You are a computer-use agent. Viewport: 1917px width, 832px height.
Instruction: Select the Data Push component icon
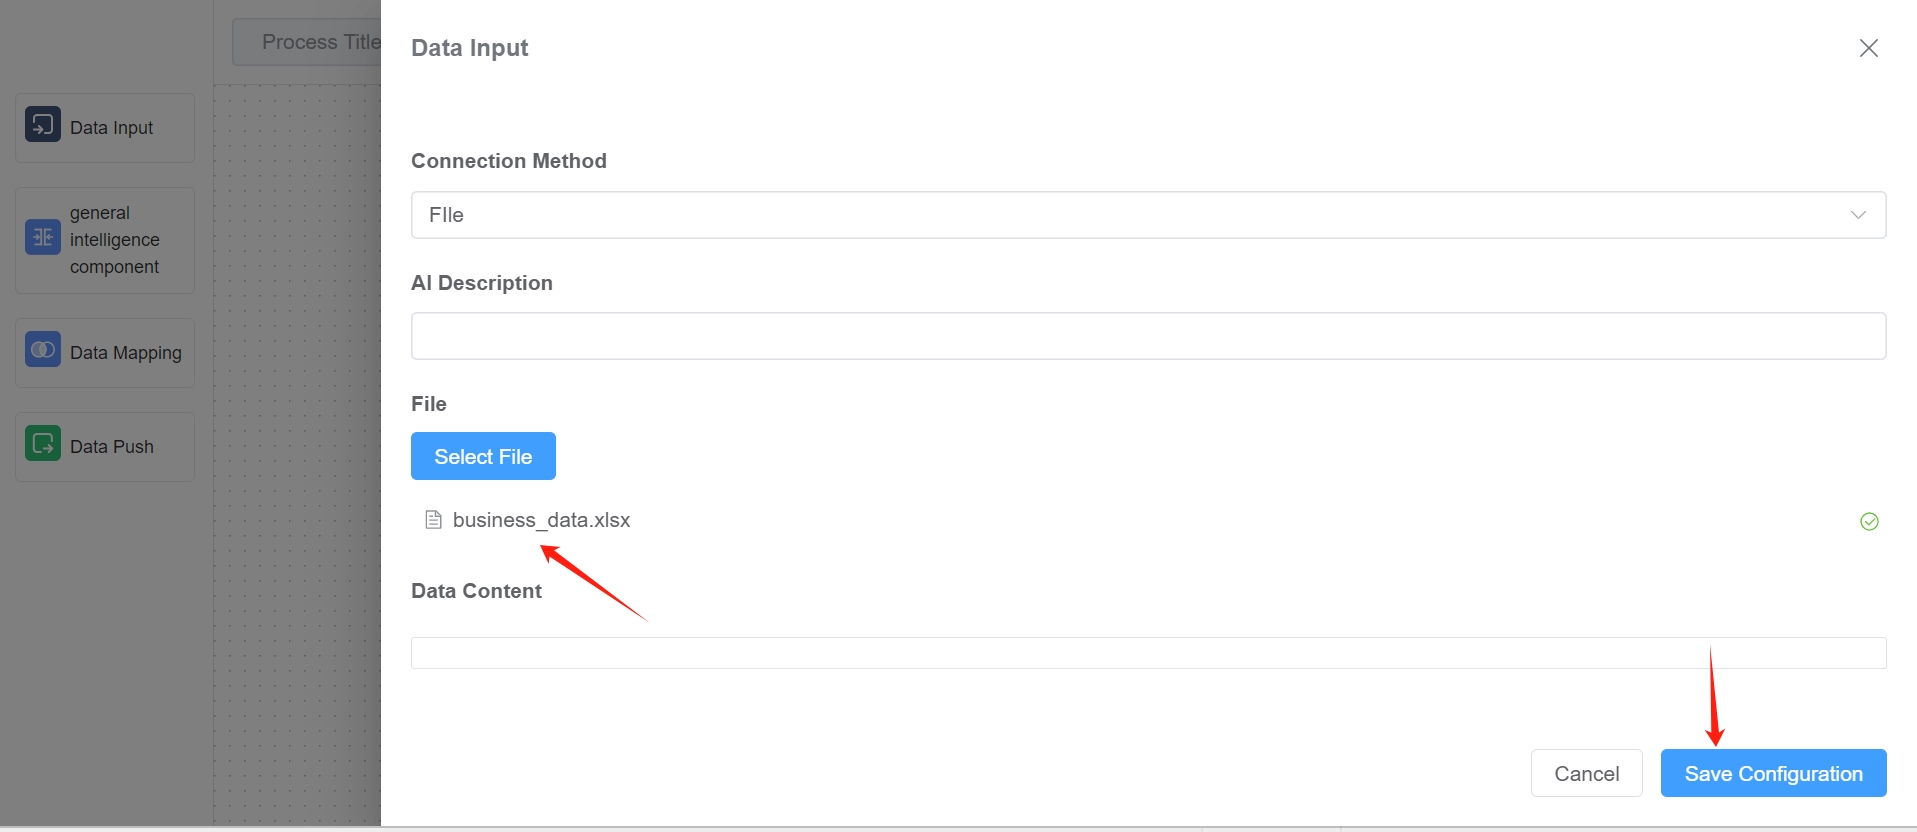click(x=41, y=445)
